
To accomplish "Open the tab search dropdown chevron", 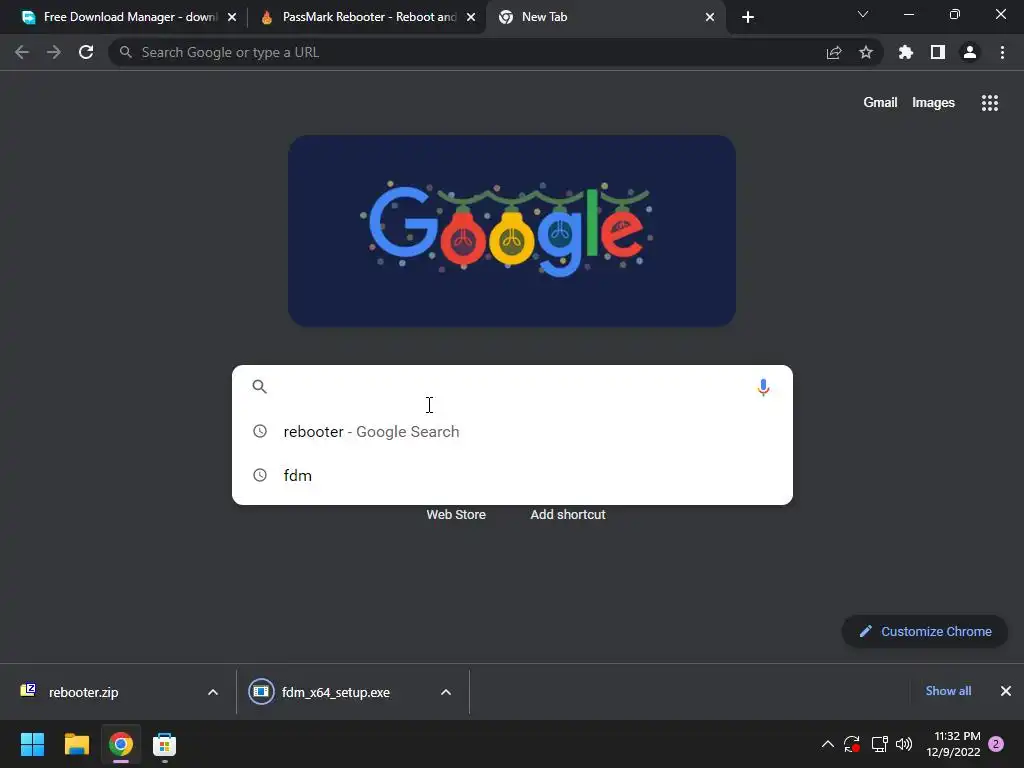I will pos(863,14).
